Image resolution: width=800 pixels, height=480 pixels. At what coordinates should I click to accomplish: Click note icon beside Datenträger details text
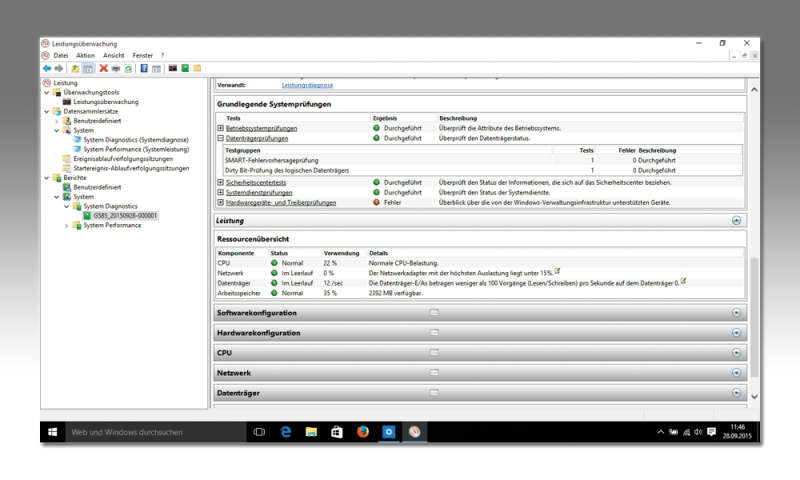(684, 282)
